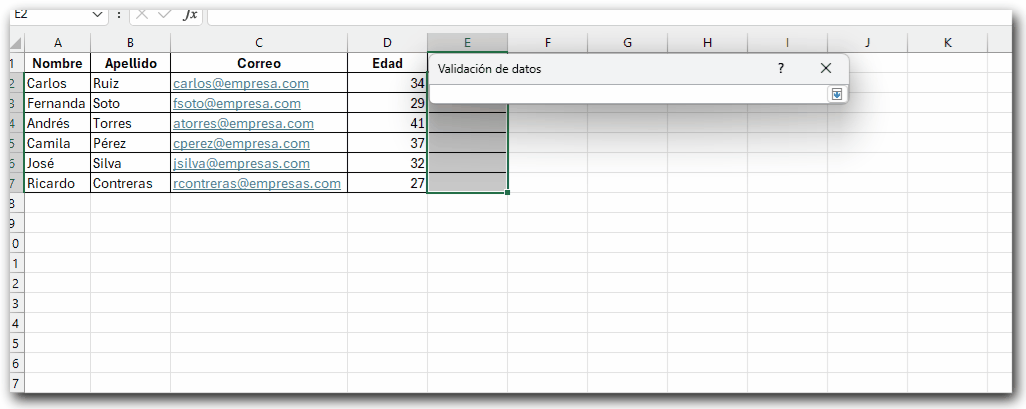Click the Insert Function fx icon

[190, 14]
